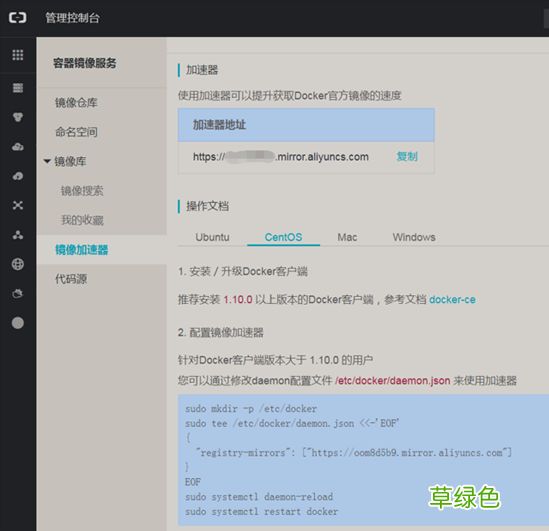Viewport: 549px width, 531px height.
Task: Click the cloud upload sidebar icon
Action: click(x=18, y=176)
